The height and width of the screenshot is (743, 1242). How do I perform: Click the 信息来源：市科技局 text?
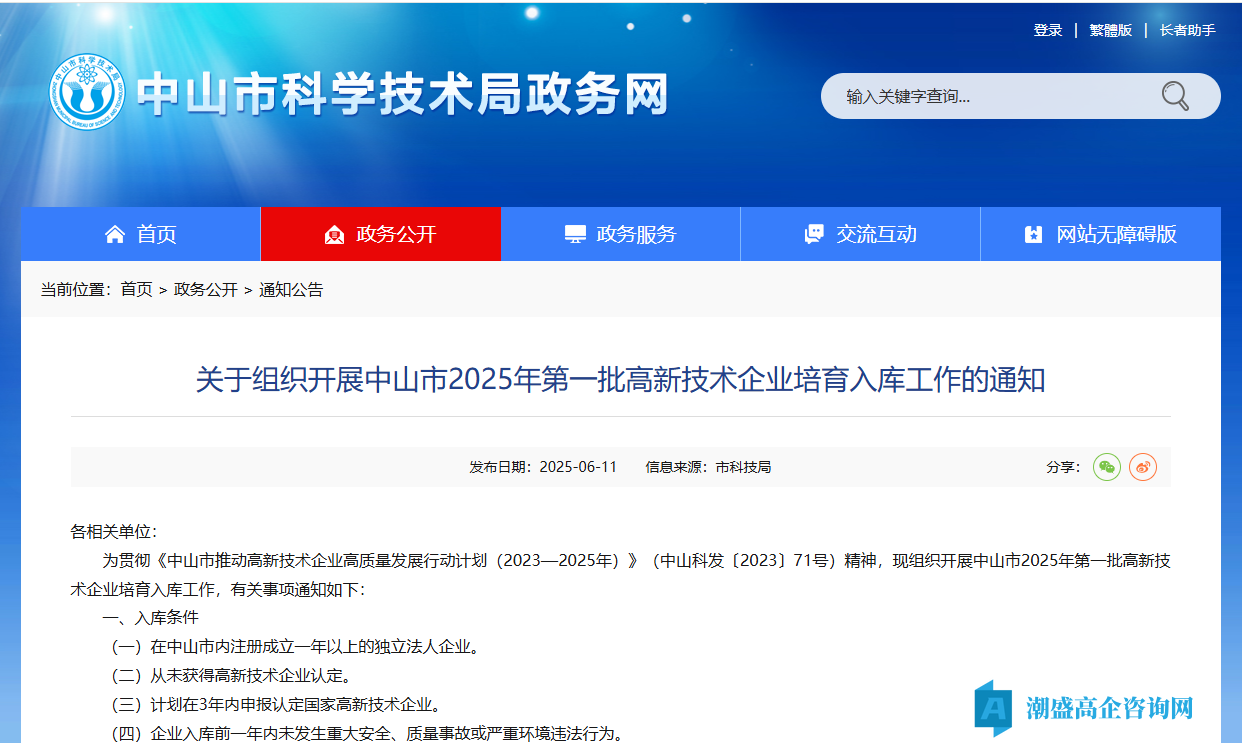pyautogui.click(x=708, y=467)
